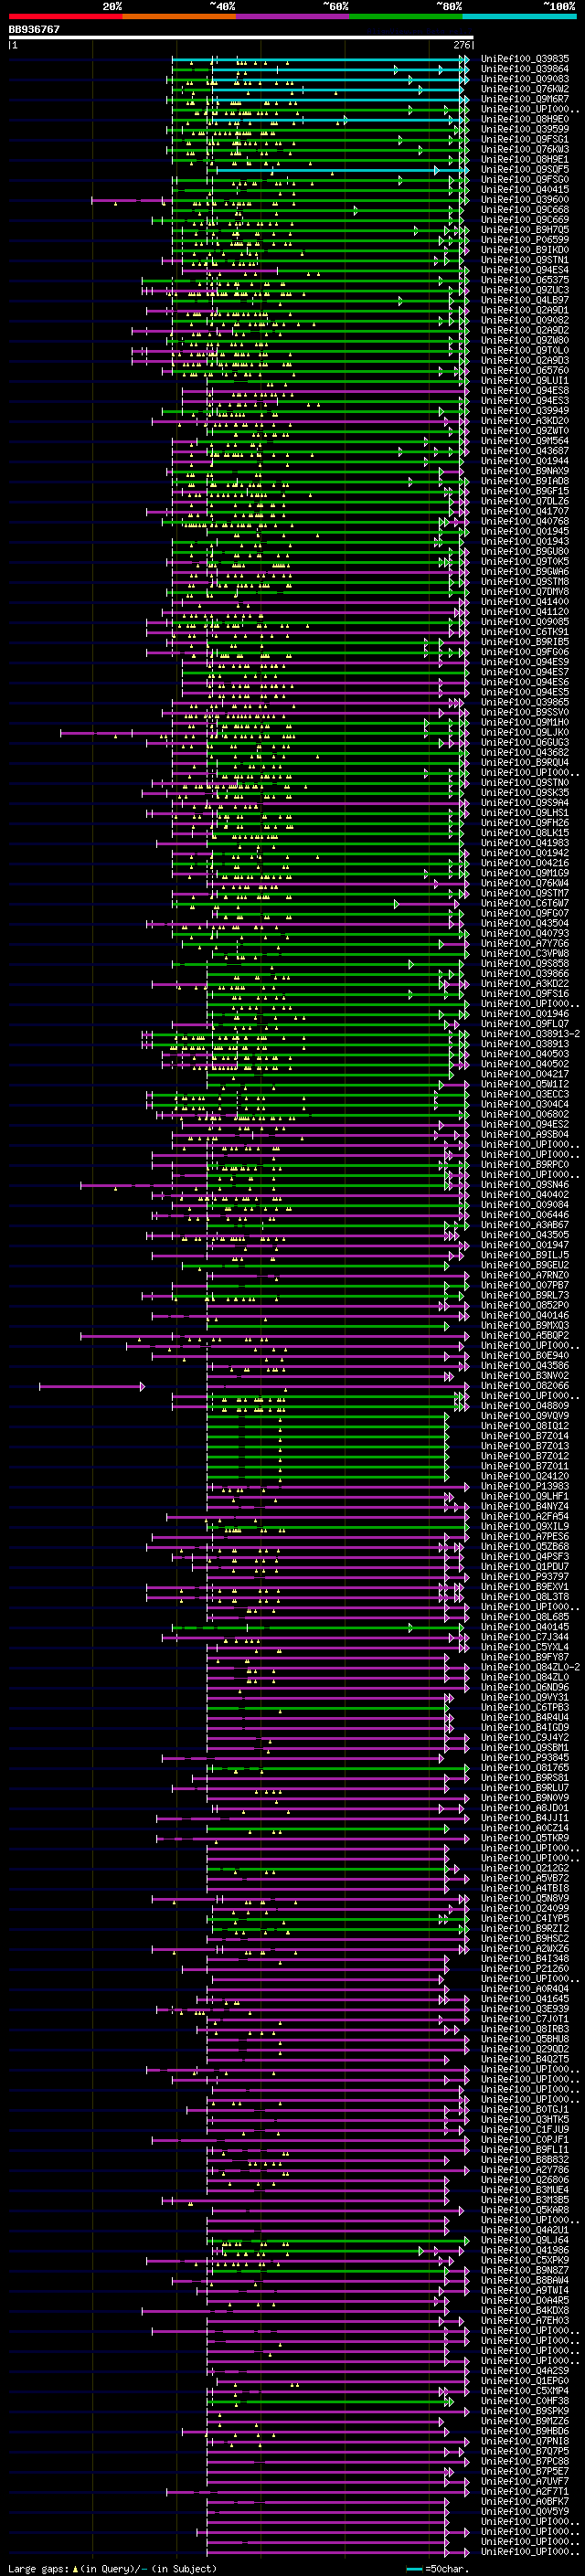
Task: Select the label UniRef100_Q43687
Action: pyautogui.click(x=525, y=451)
